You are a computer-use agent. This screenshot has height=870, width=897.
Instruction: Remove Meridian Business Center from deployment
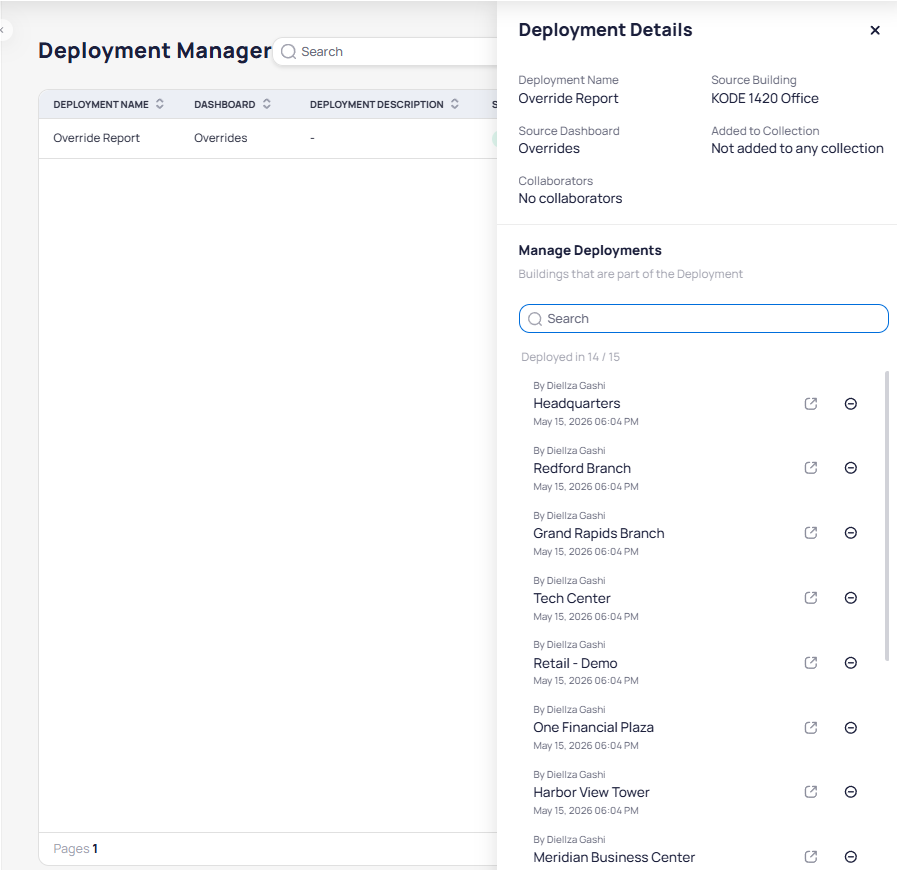(x=850, y=857)
